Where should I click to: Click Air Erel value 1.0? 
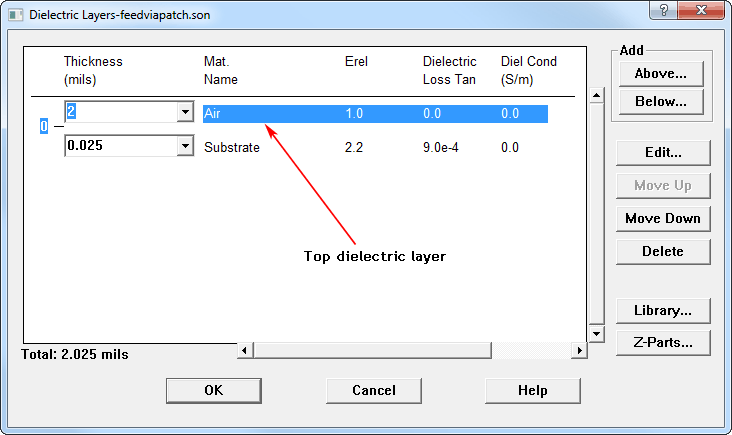(354, 113)
